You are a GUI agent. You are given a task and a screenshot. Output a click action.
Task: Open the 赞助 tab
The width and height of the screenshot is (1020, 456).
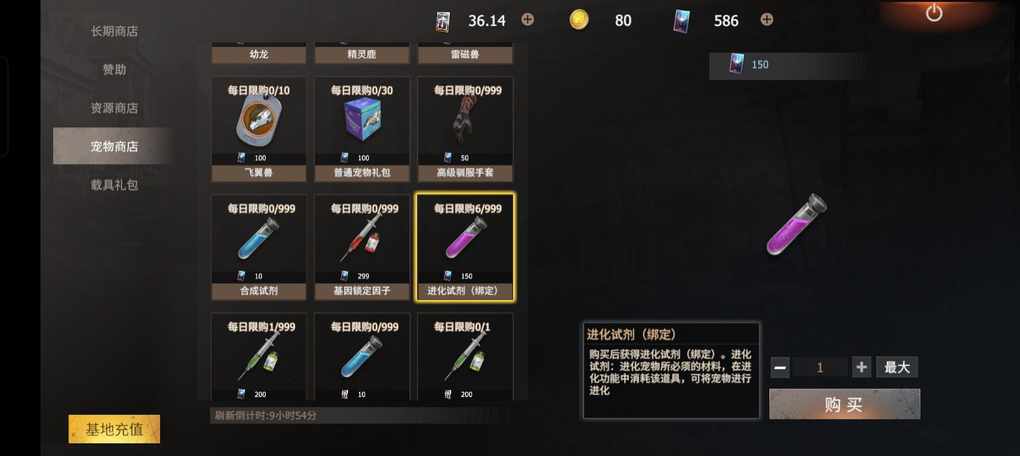114,70
